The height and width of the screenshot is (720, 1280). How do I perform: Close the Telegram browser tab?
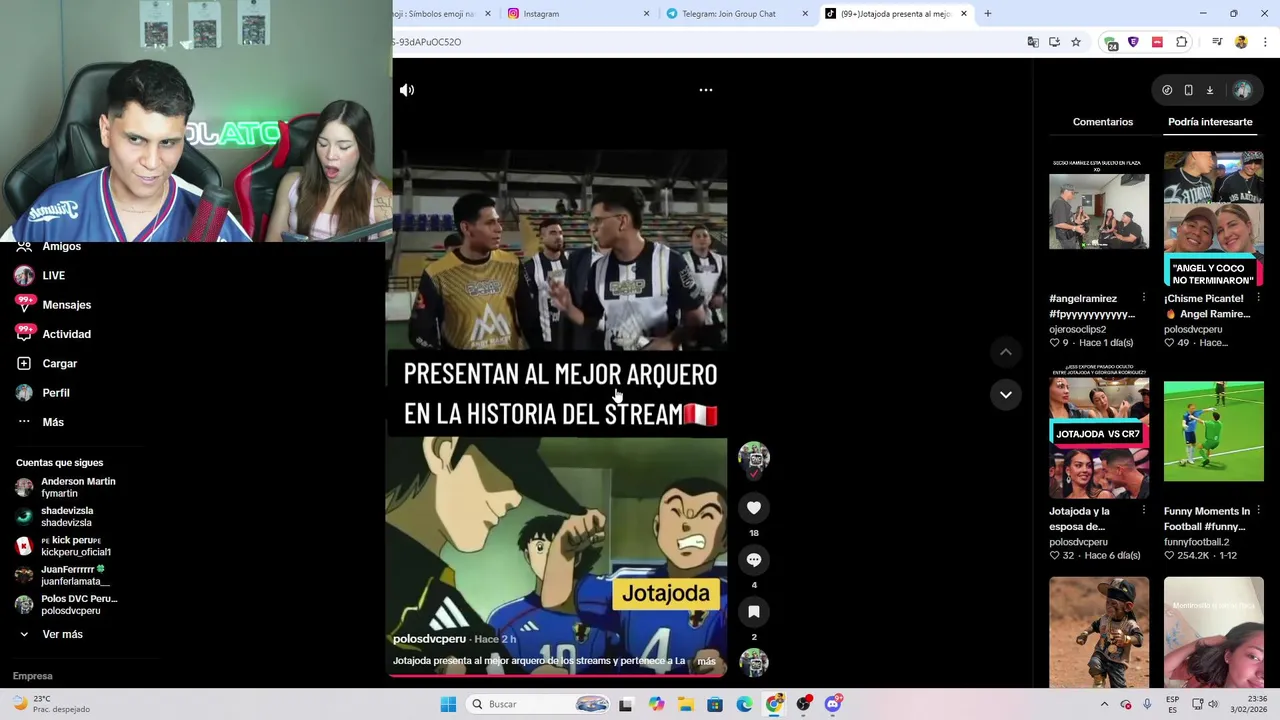click(805, 14)
